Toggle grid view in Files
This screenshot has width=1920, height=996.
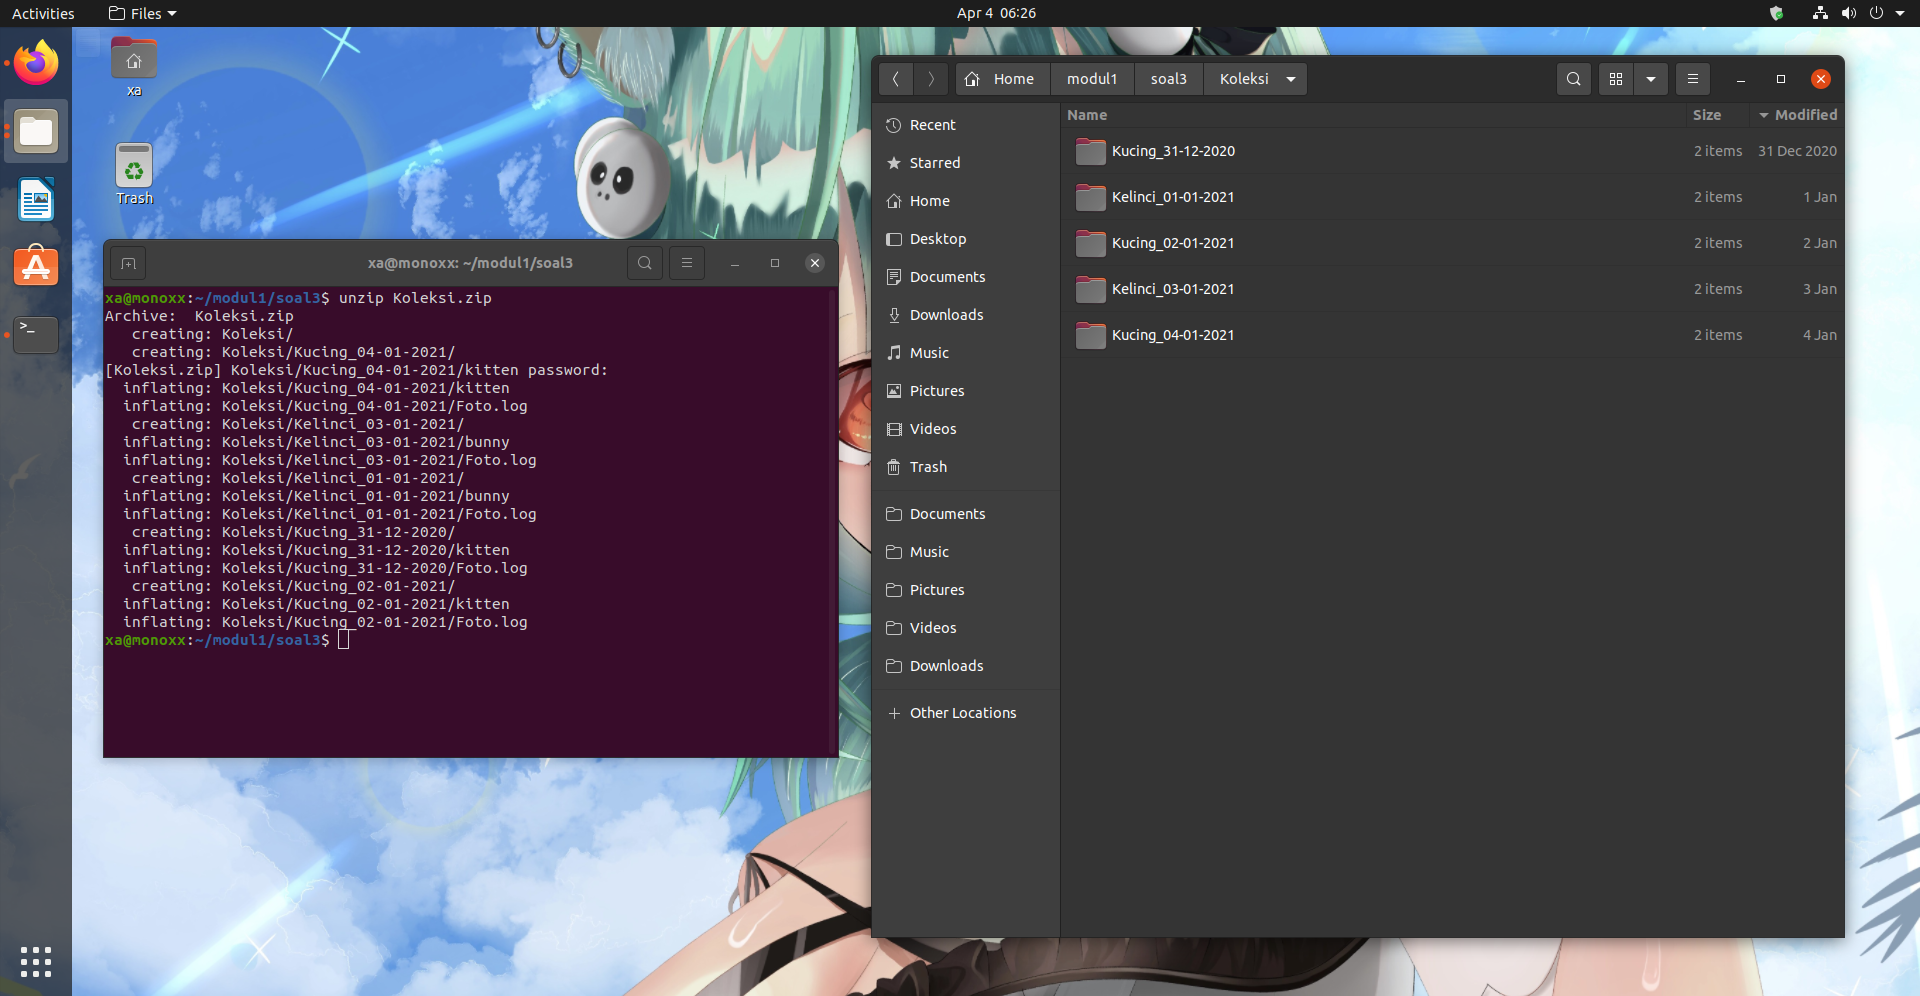1616,79
